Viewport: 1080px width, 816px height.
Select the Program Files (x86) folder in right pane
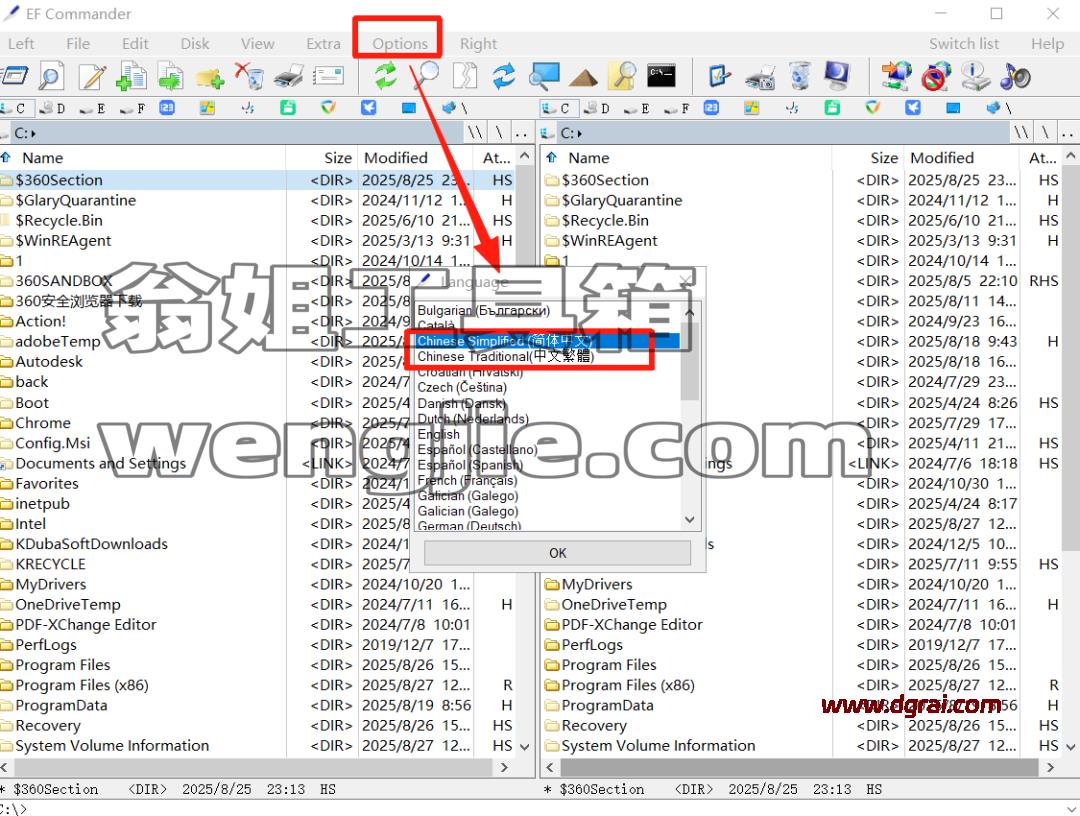(627, 685)
